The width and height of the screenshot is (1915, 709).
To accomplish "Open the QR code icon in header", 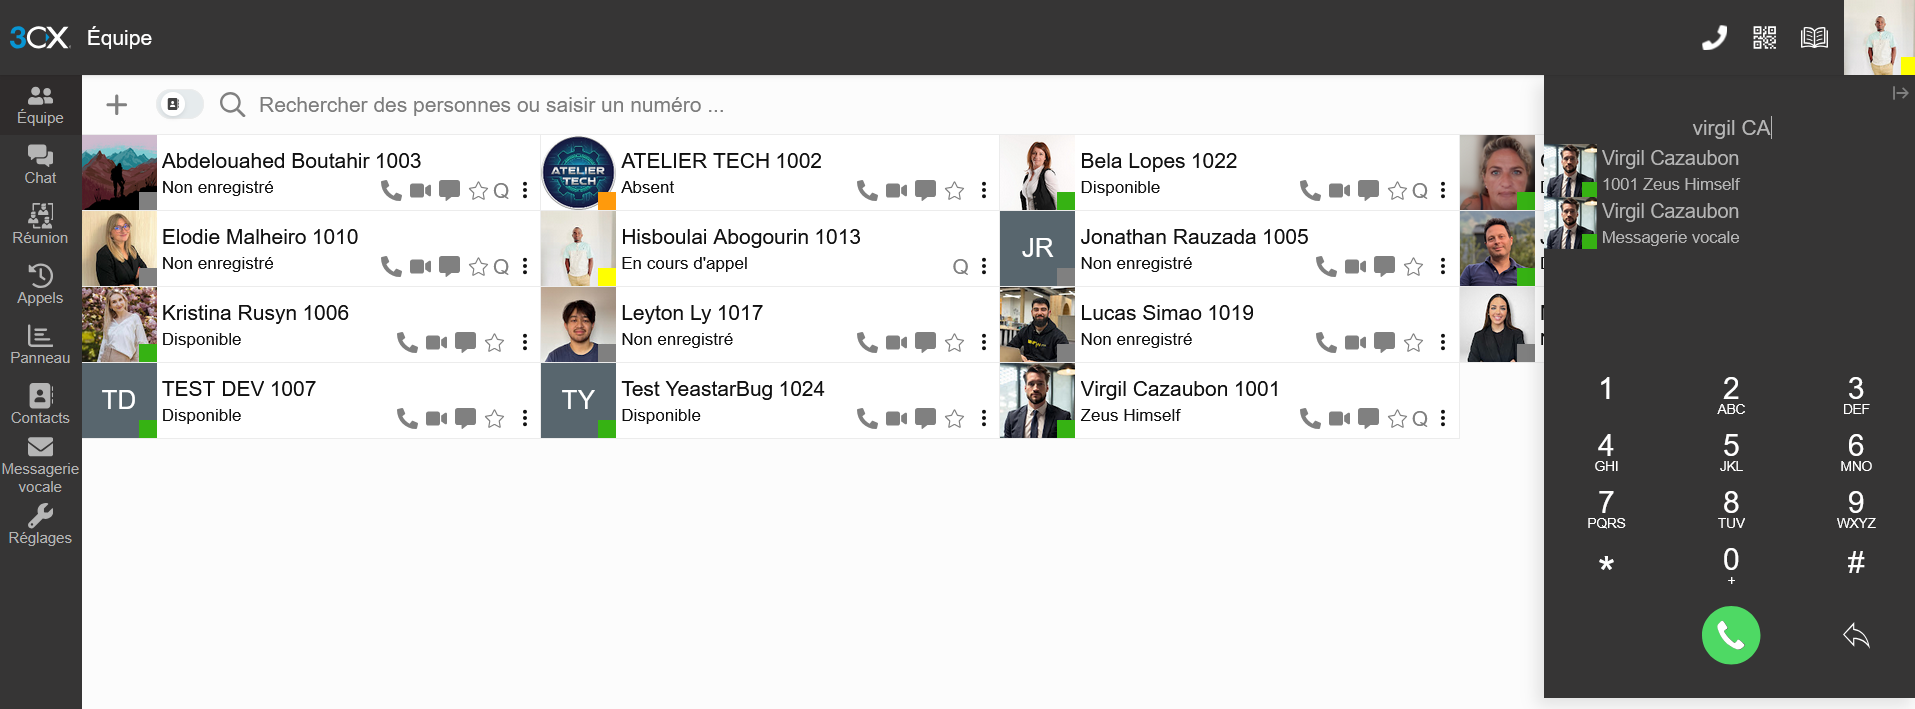I will (x=1764, y=38).
